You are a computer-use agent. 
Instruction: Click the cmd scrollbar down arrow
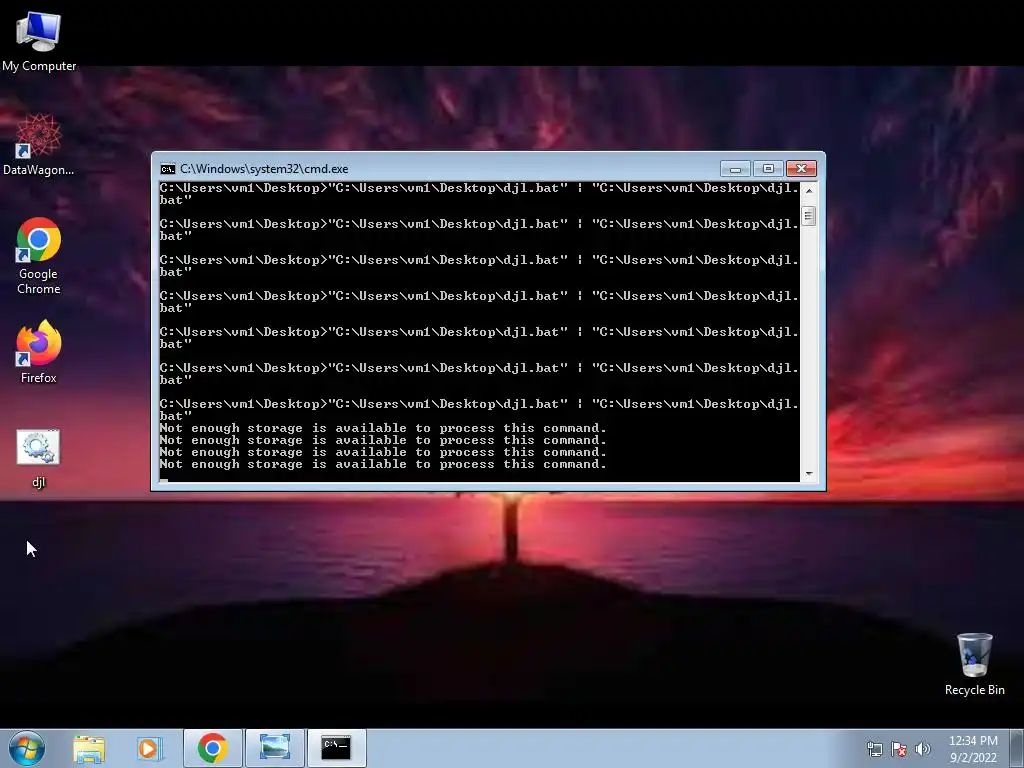(x=809, y=474)
